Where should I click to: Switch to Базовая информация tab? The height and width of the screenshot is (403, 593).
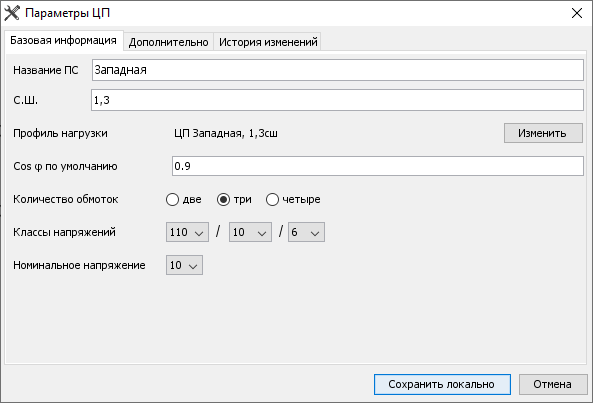click(64, 40)
